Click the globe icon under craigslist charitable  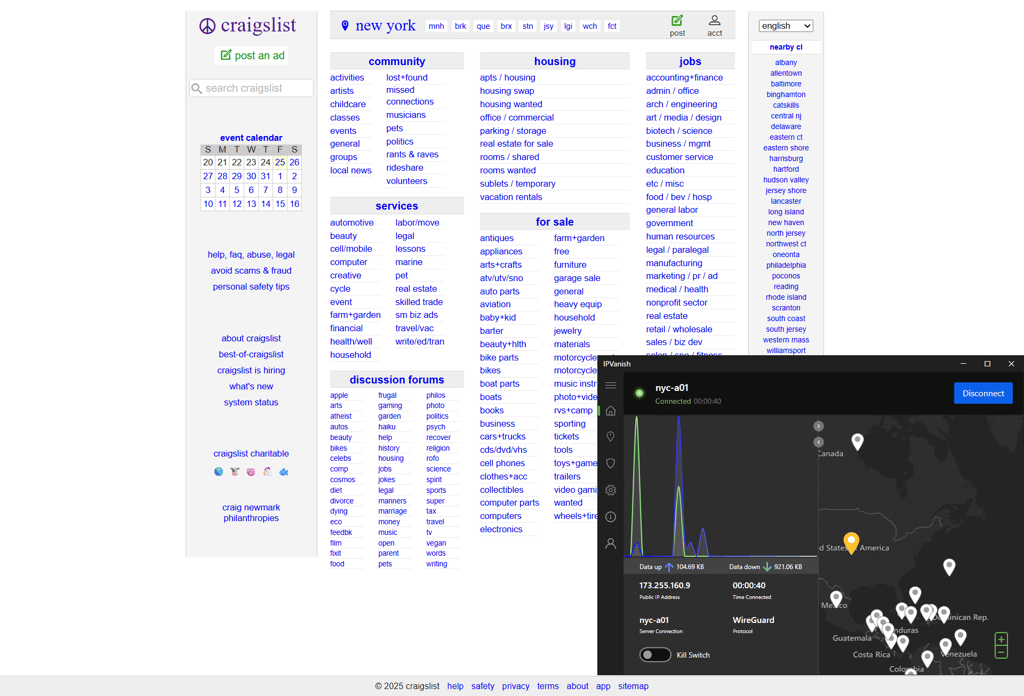coord(219,471)
